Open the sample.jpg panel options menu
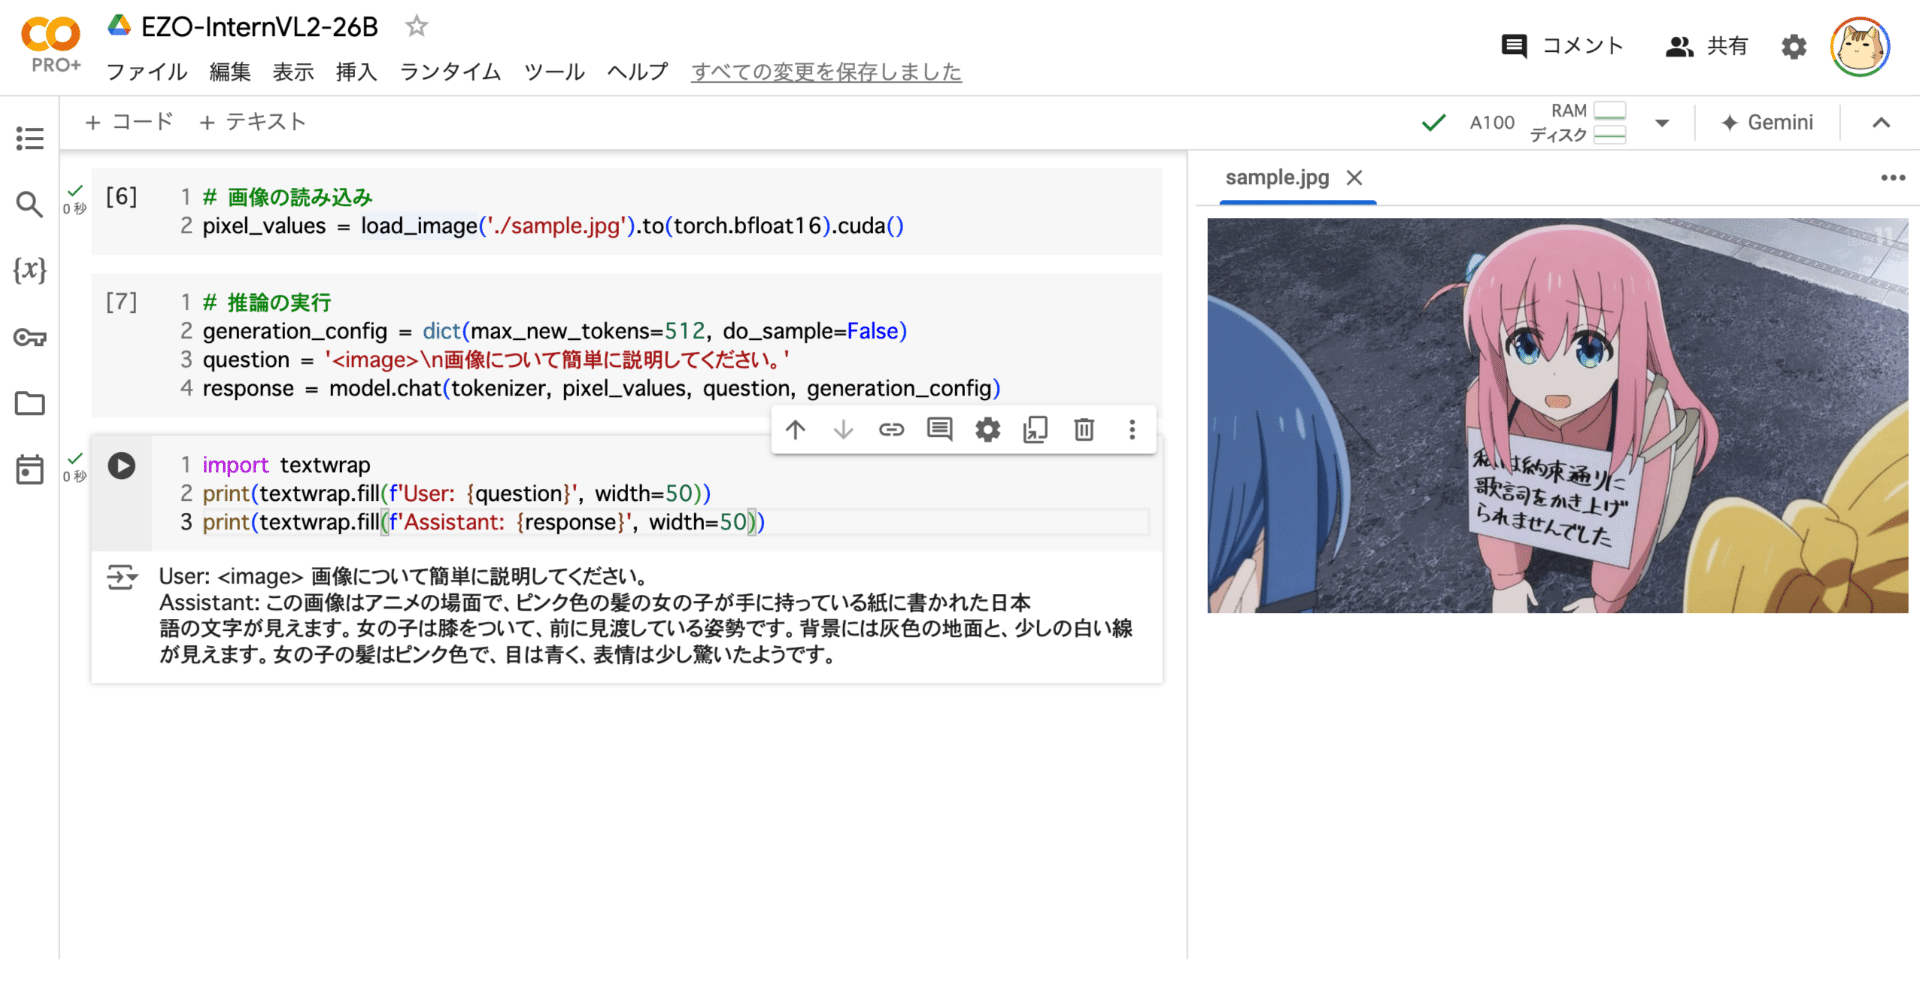The width and height of the screenshot is (1920, 1004). [1893, 177]
